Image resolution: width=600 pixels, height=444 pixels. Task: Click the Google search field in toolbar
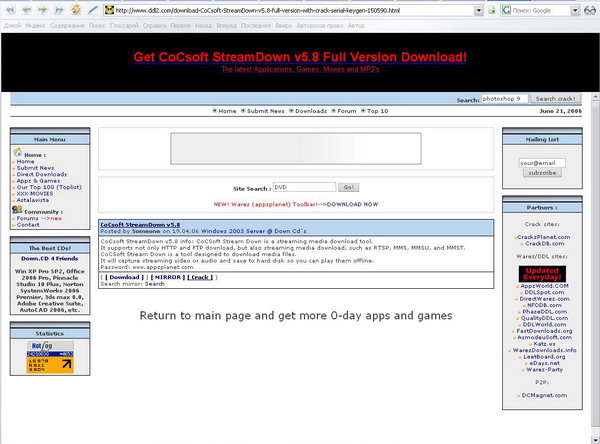click(x=541, y=11)
